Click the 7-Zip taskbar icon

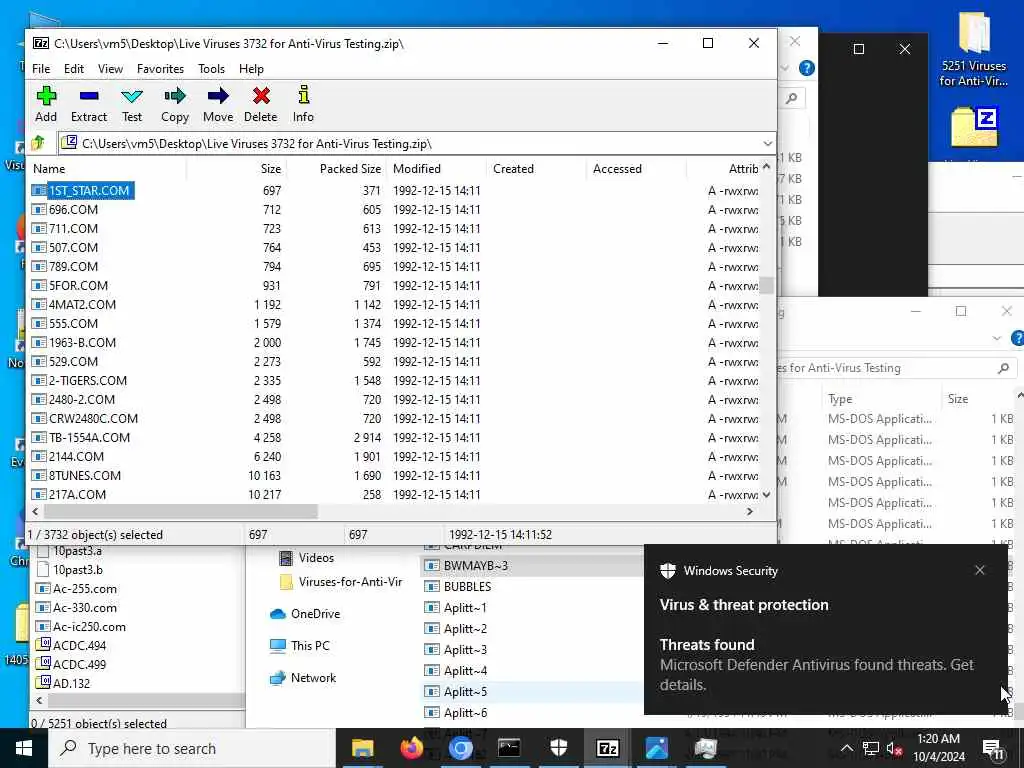point(607,748)
